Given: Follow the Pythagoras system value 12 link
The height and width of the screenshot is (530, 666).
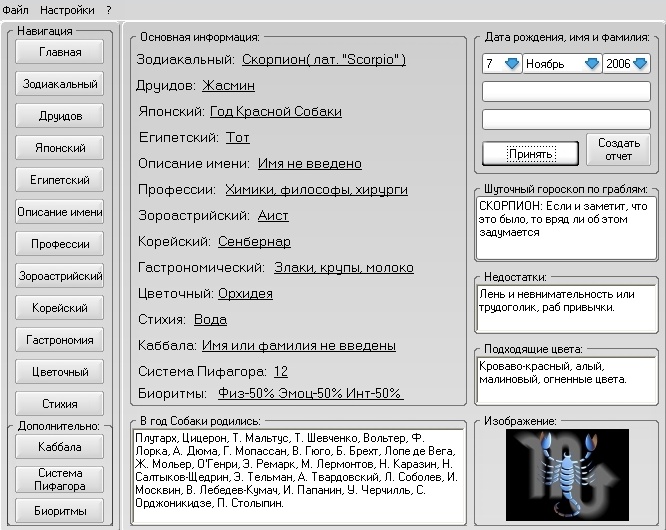Looking at the screenshot, I should click(x=281, y=372).
